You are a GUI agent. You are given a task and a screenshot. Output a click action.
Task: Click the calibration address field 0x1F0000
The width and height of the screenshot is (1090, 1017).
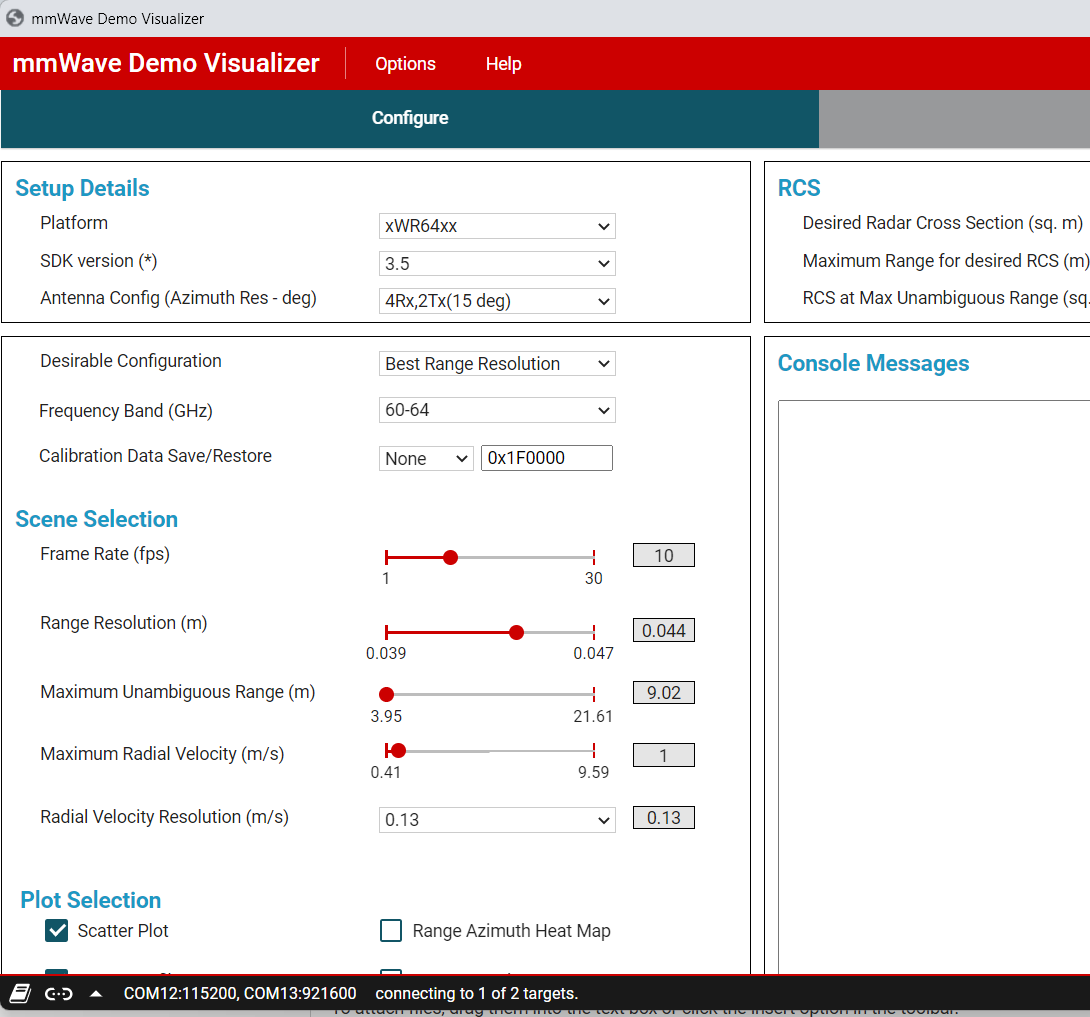click(546, 458)
